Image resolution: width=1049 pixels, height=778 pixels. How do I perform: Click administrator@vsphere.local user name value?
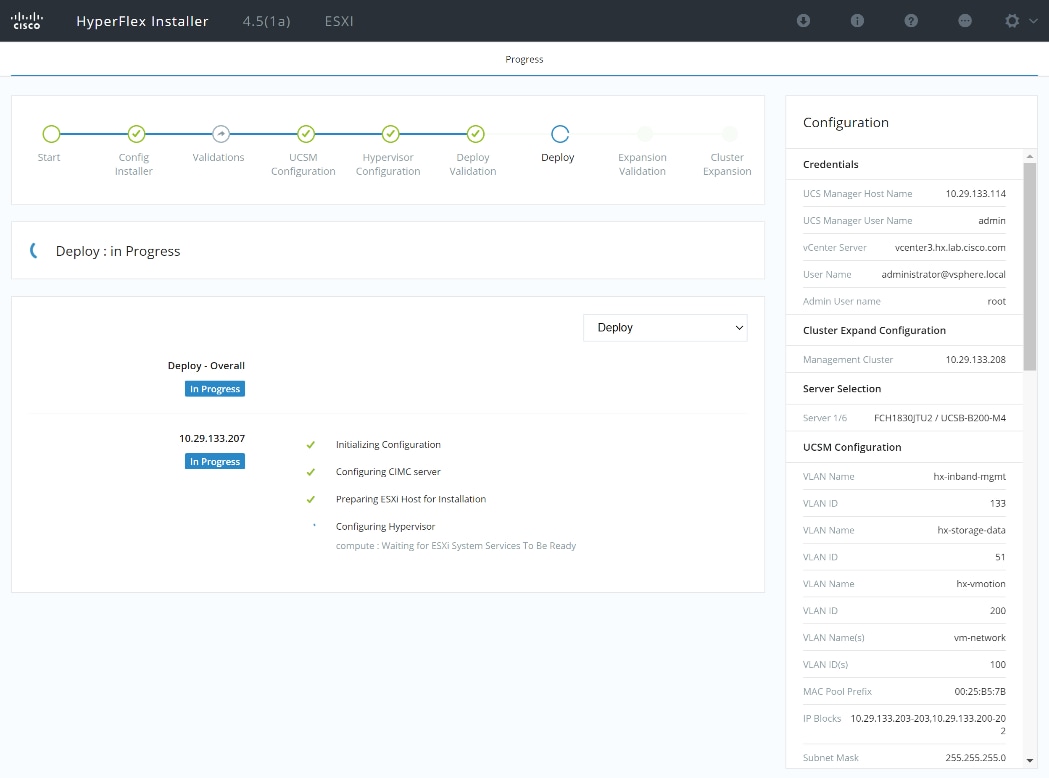(943, 274)
